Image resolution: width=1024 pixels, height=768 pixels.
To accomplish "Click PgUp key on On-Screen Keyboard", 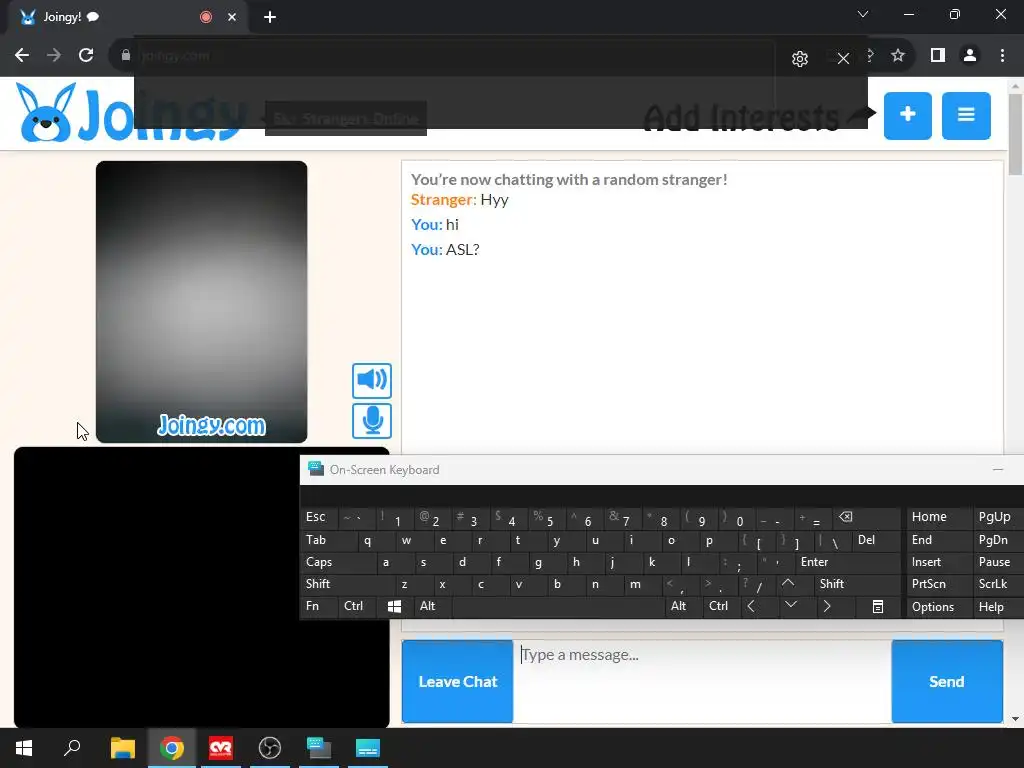I will pyautogui.click(x=997, y=517).
